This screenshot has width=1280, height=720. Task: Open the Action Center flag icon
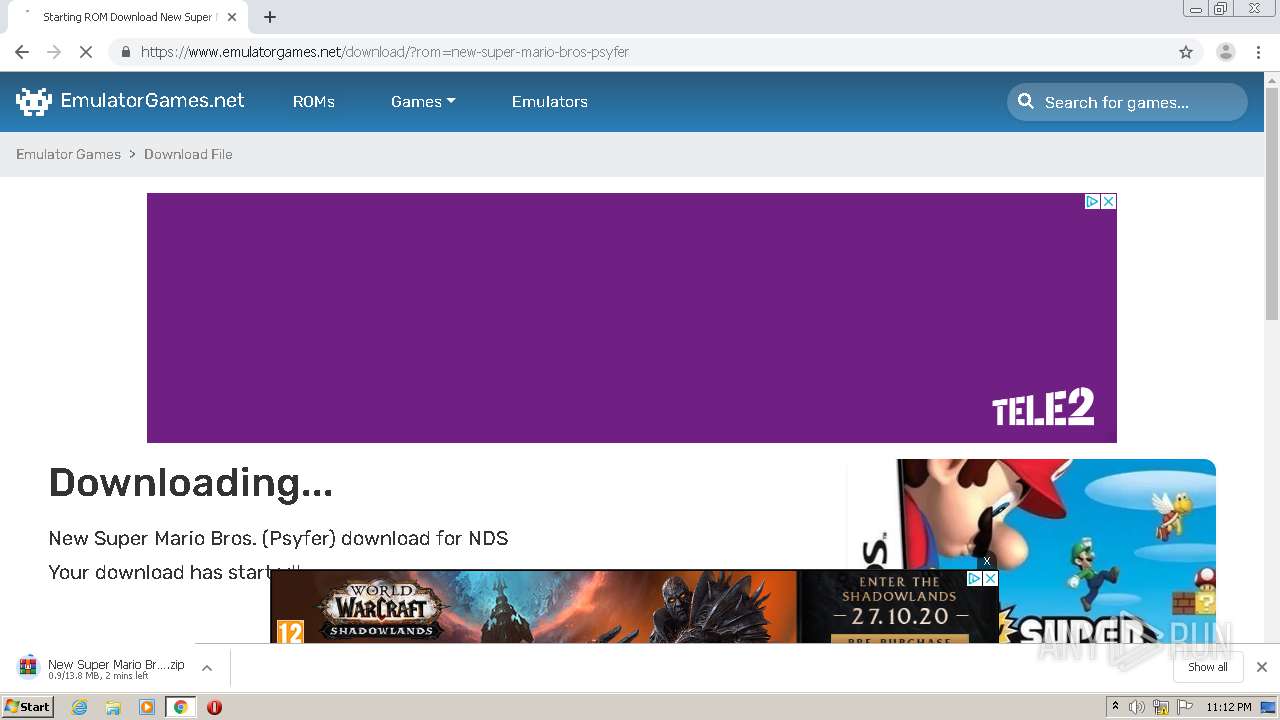click(1185, 707)
